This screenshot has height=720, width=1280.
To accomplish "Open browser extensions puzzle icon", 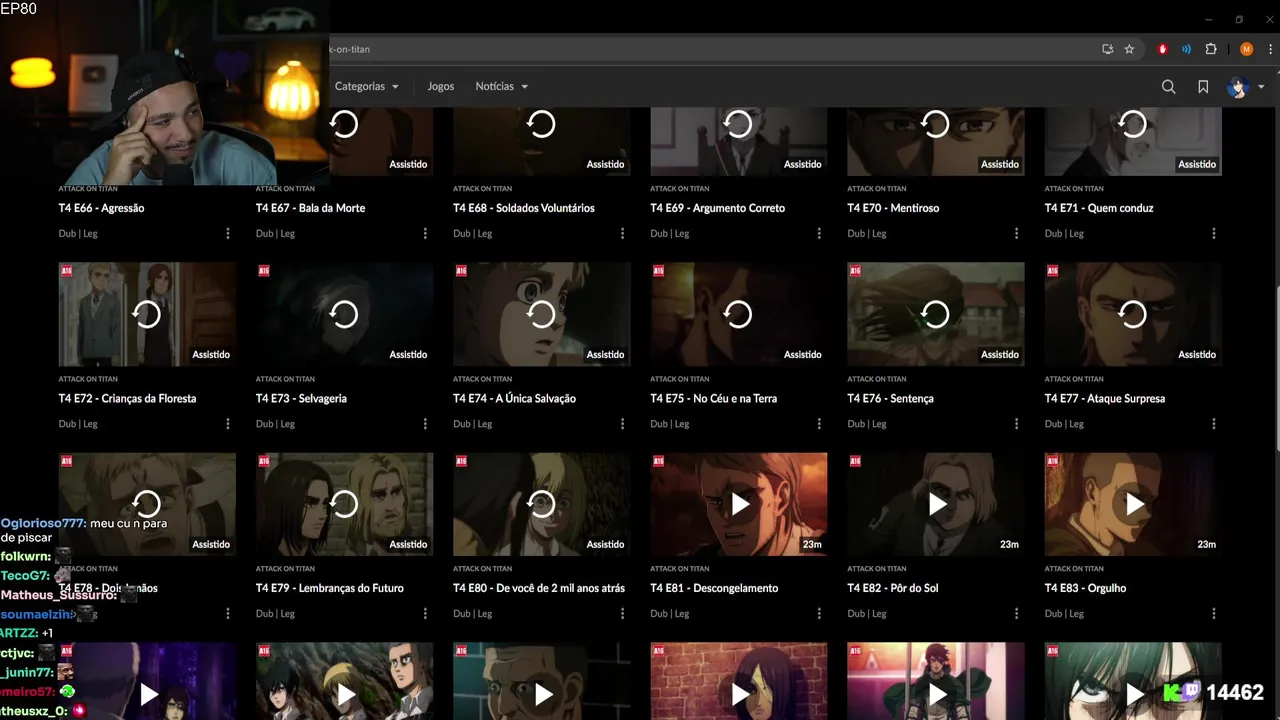I will (1211, 49).
